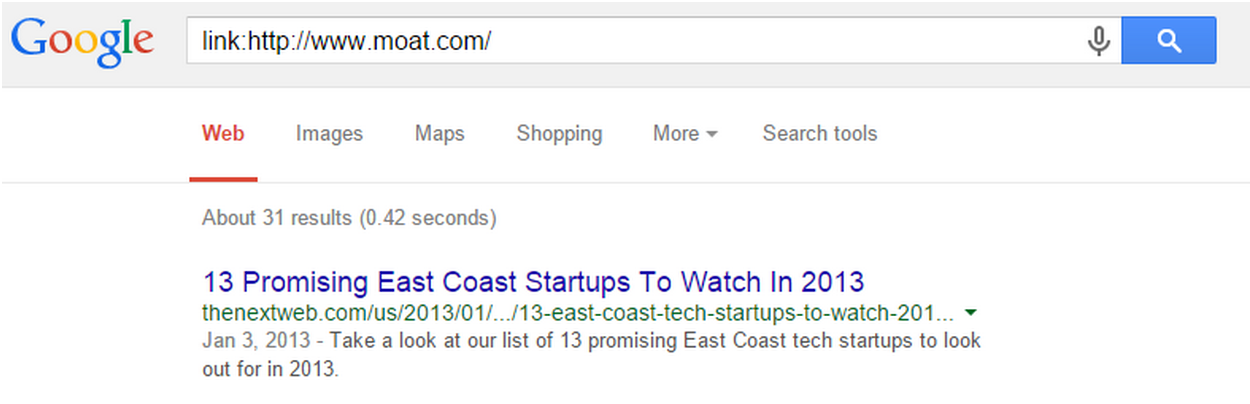Image resolution: width=1250 pixels, height=404 pixels.
Task: Click the red underline beneath the Web tab
Action: (x=223, y=179)
